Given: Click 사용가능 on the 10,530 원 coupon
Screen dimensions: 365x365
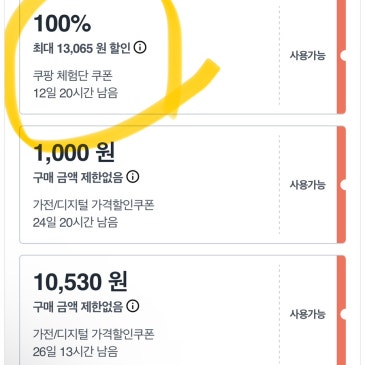Looking at the screenshot, I should point(307,314).
